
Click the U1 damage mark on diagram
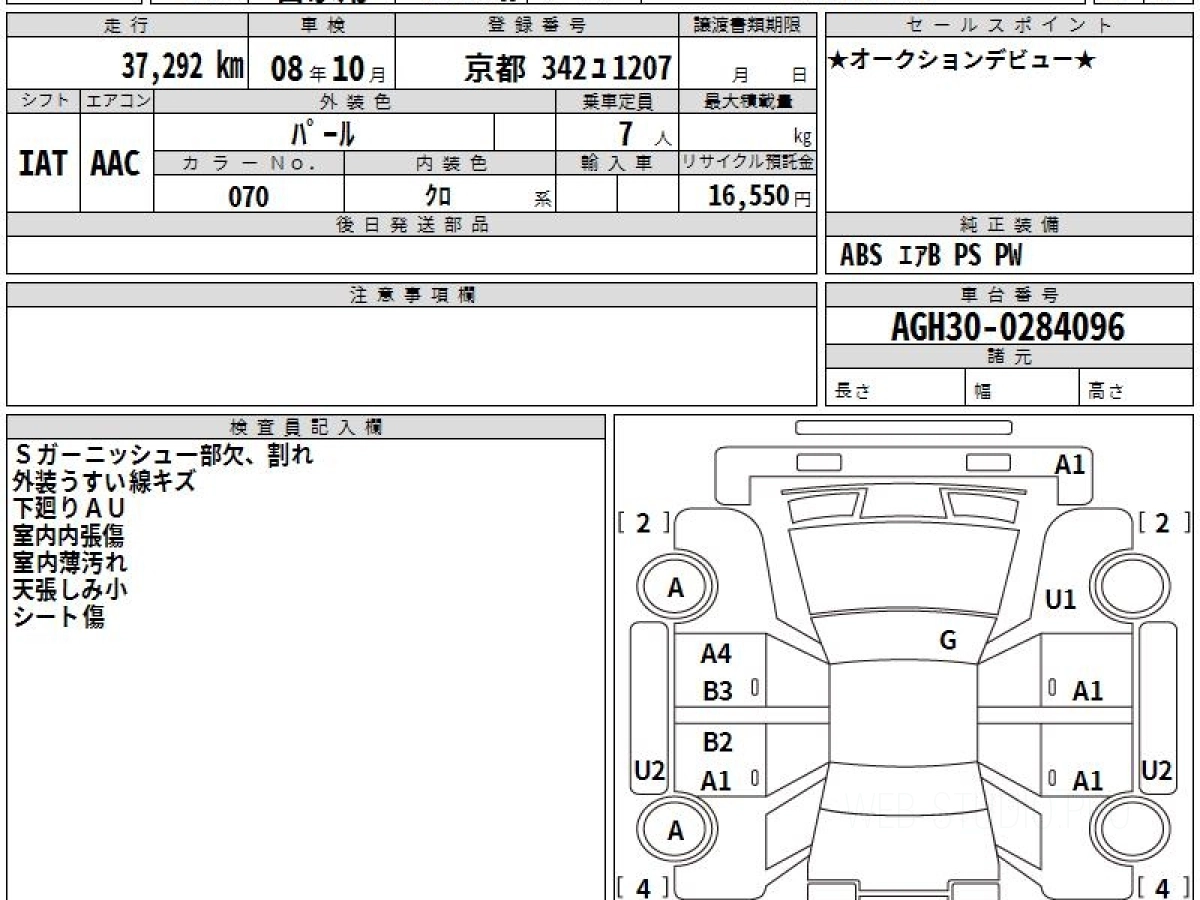coord(1061,600)
